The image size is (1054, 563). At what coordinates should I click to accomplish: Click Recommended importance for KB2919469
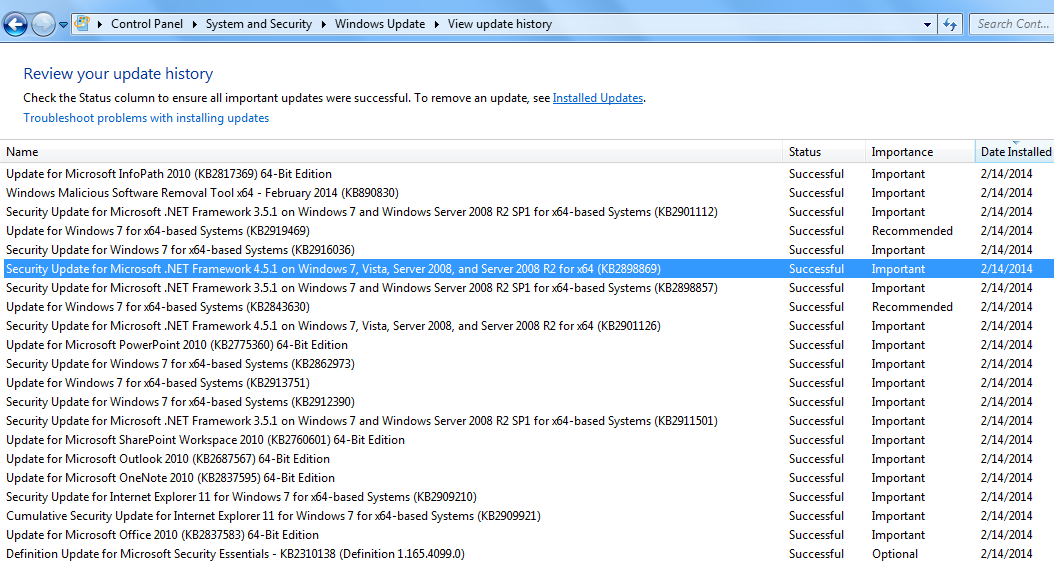pos(912,230)
